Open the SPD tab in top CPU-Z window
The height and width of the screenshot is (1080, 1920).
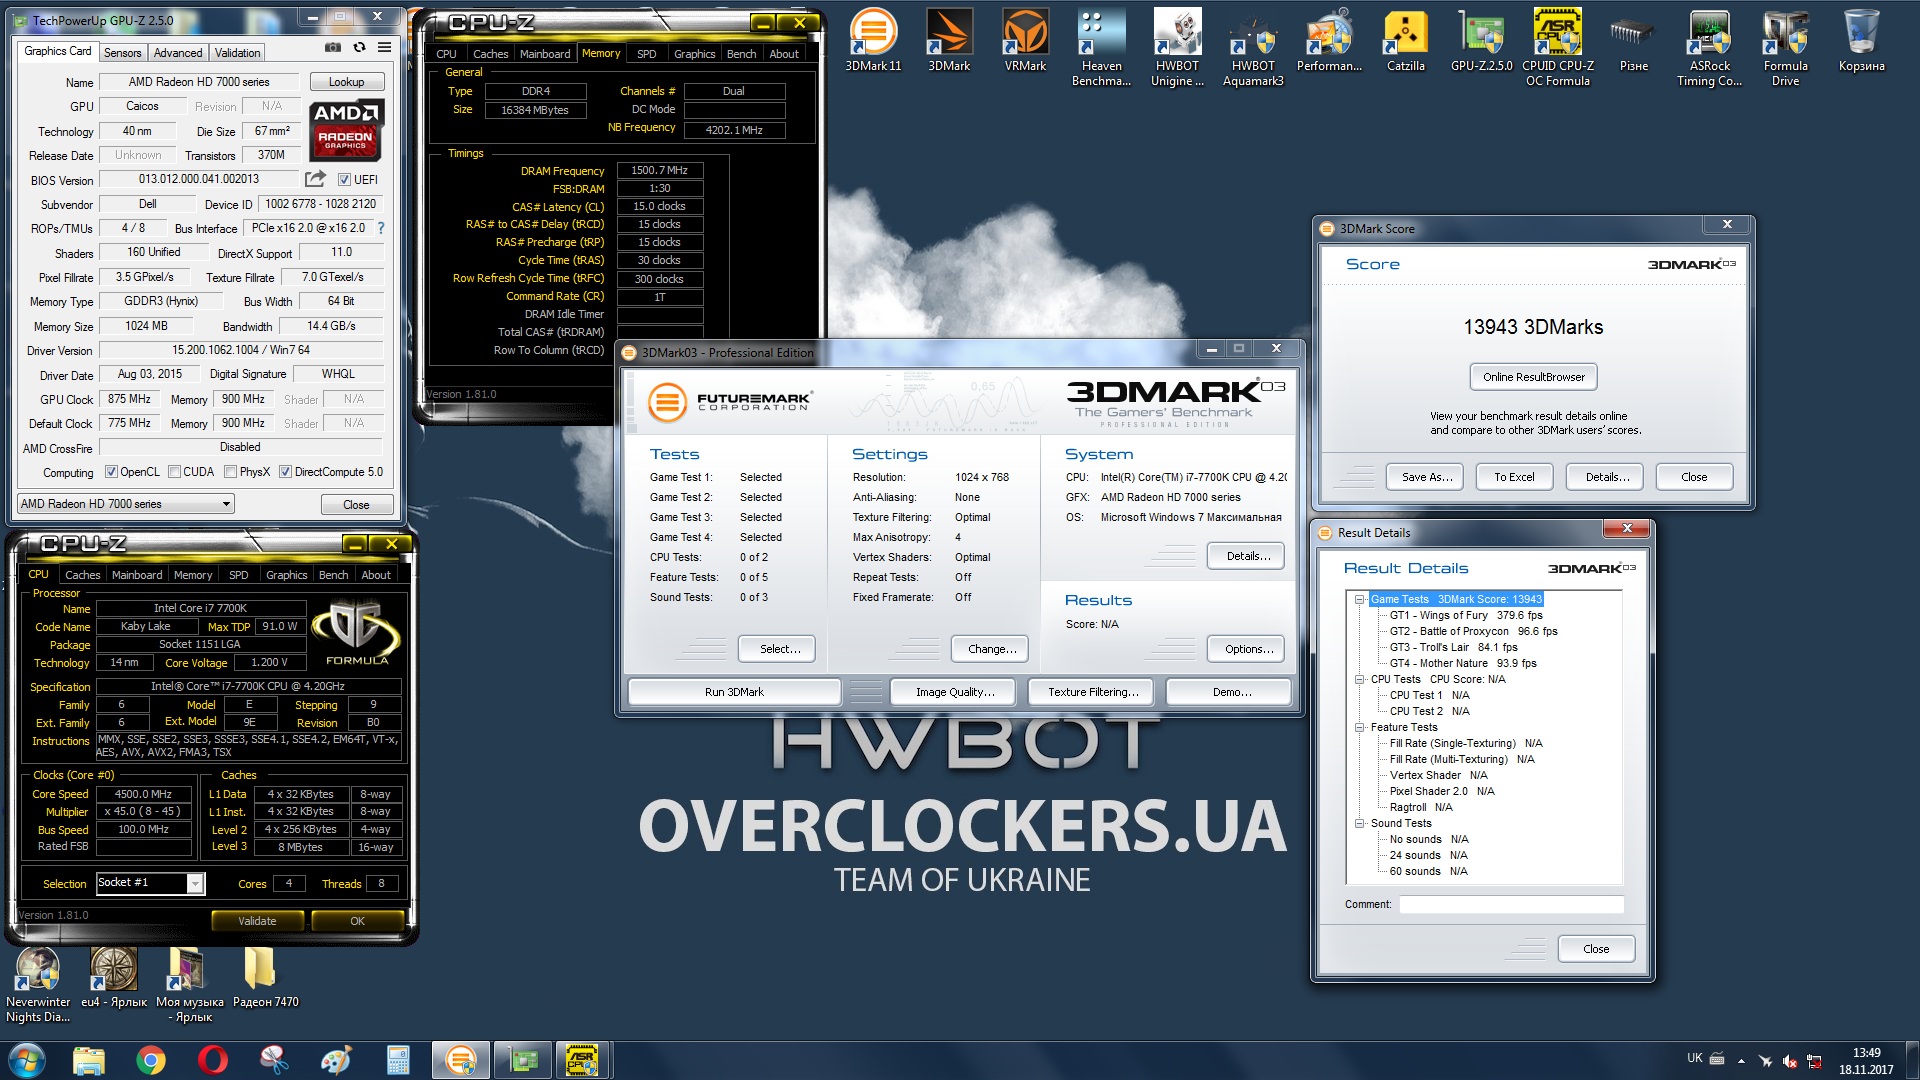point(647,54)
